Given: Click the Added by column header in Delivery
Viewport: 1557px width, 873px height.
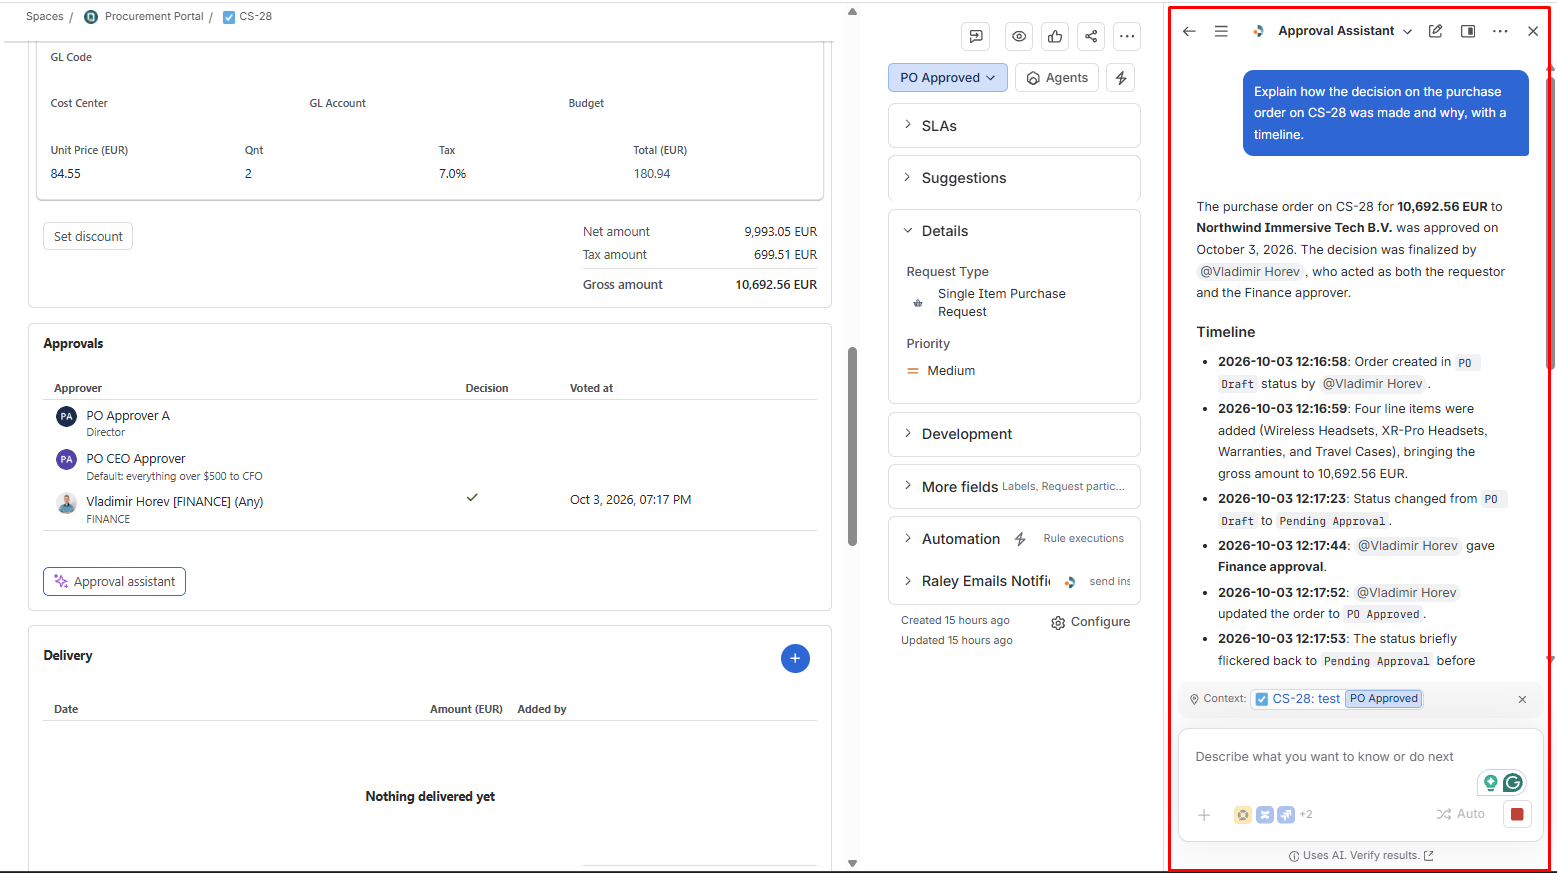Looking at the screenshot, I should pos(542,709).
